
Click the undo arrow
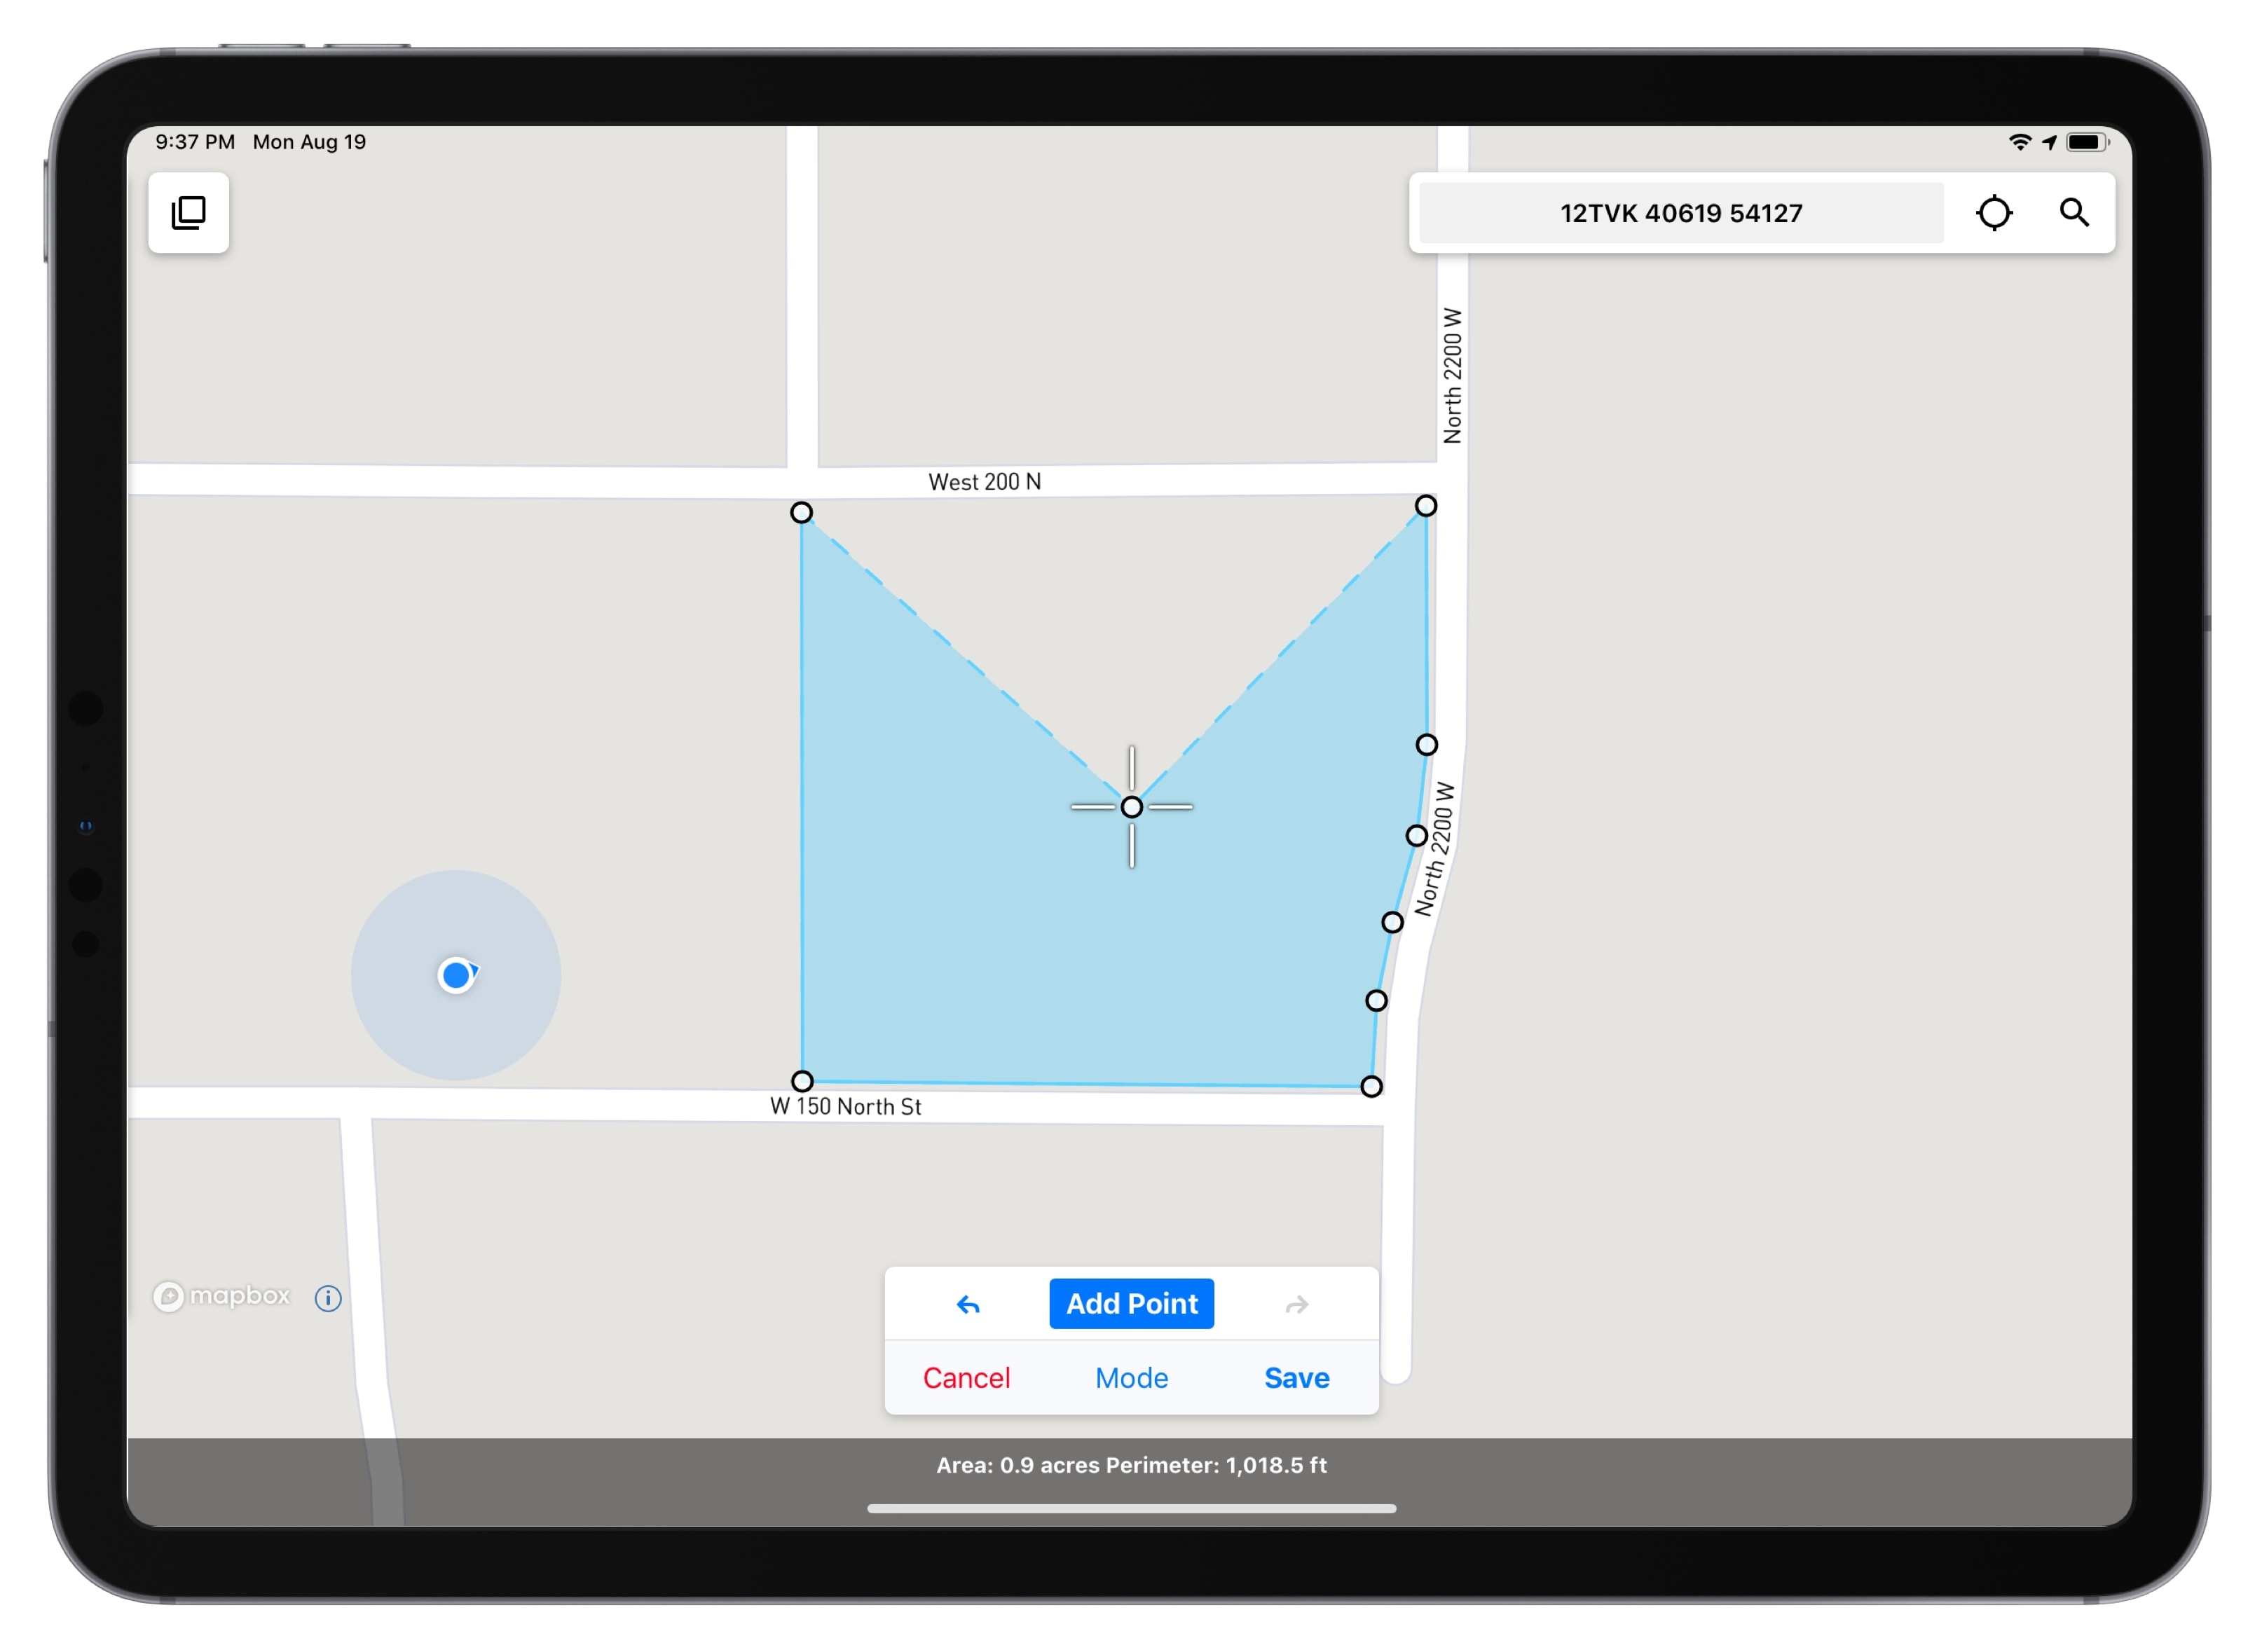[967, 1304]
